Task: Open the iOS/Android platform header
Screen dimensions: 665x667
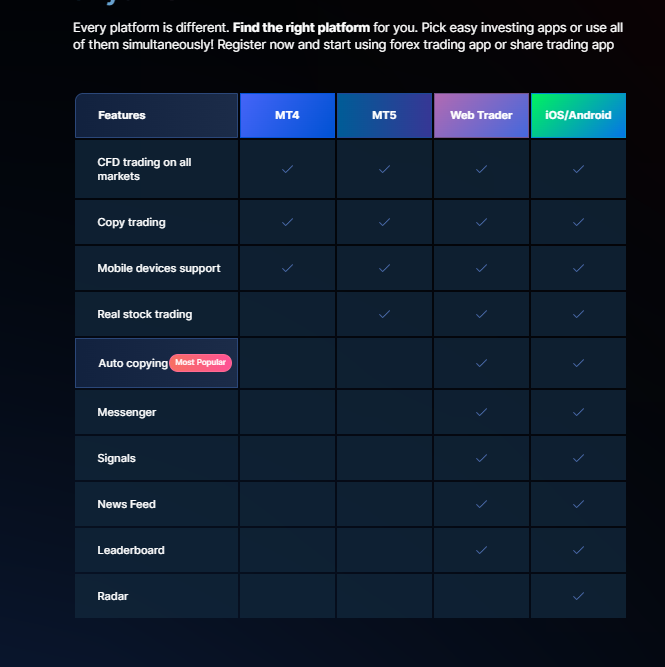Action: (578, 115)
